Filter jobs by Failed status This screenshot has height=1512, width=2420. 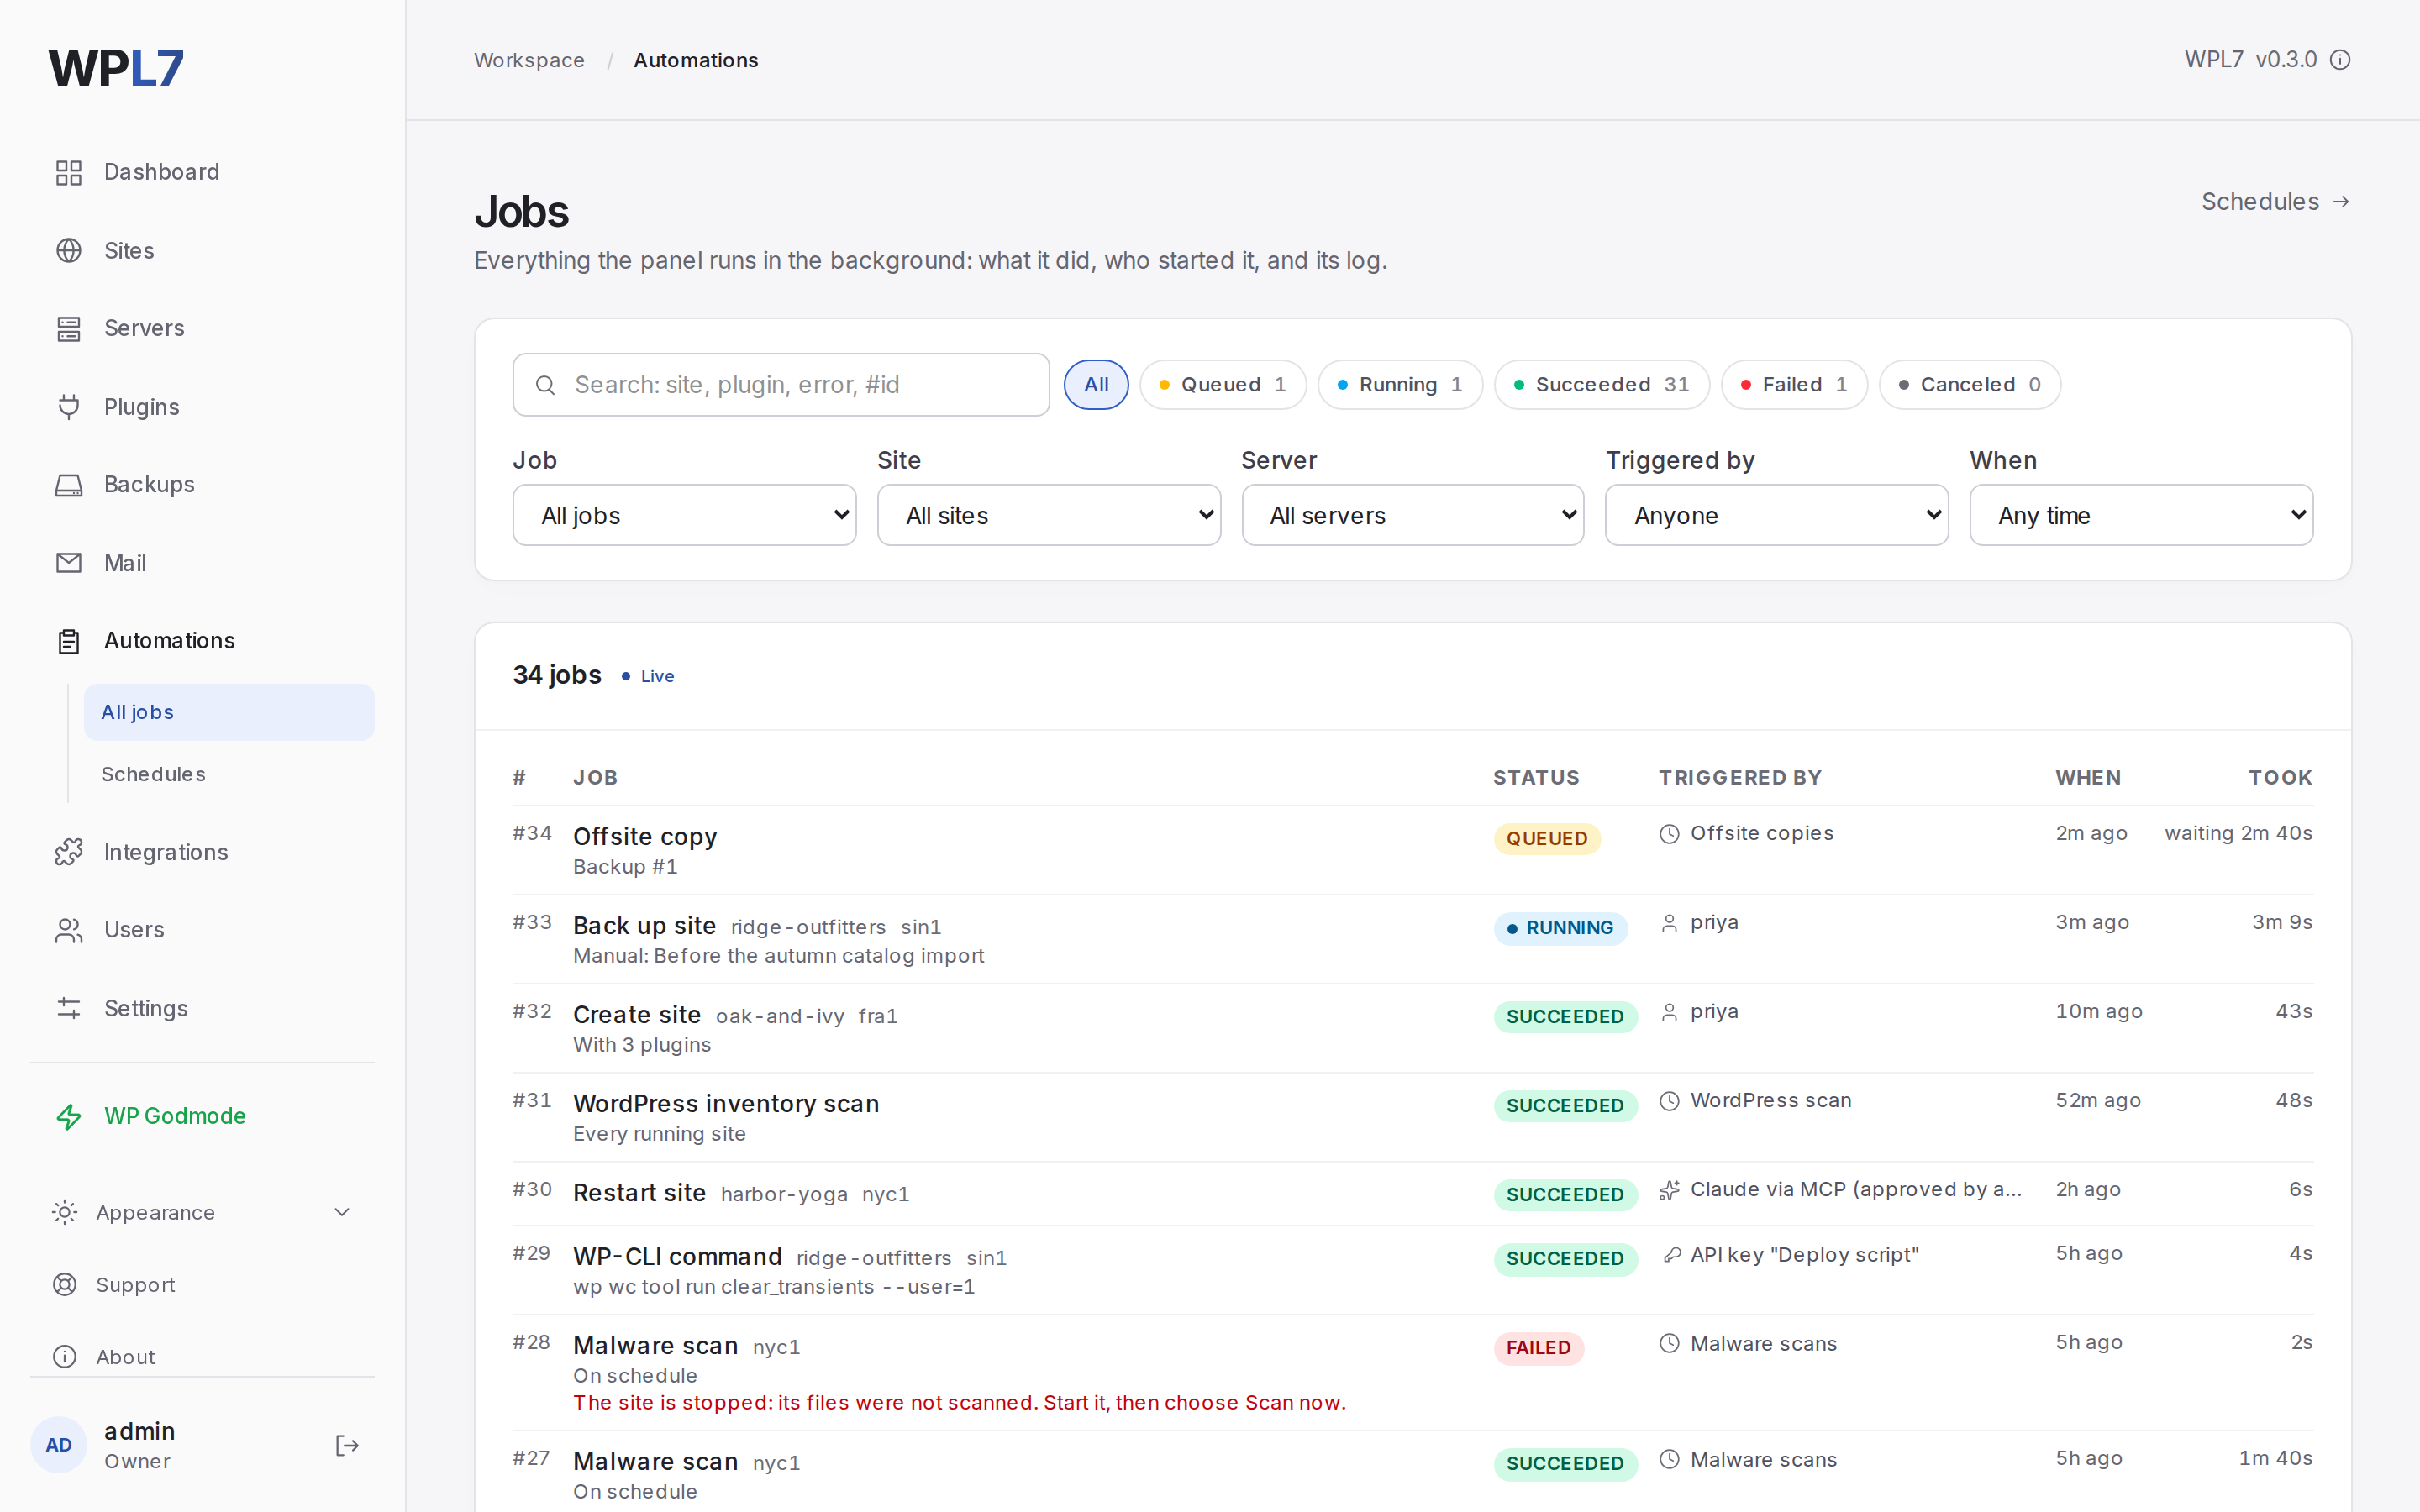pyautogui.click(x=1793, y=385)
